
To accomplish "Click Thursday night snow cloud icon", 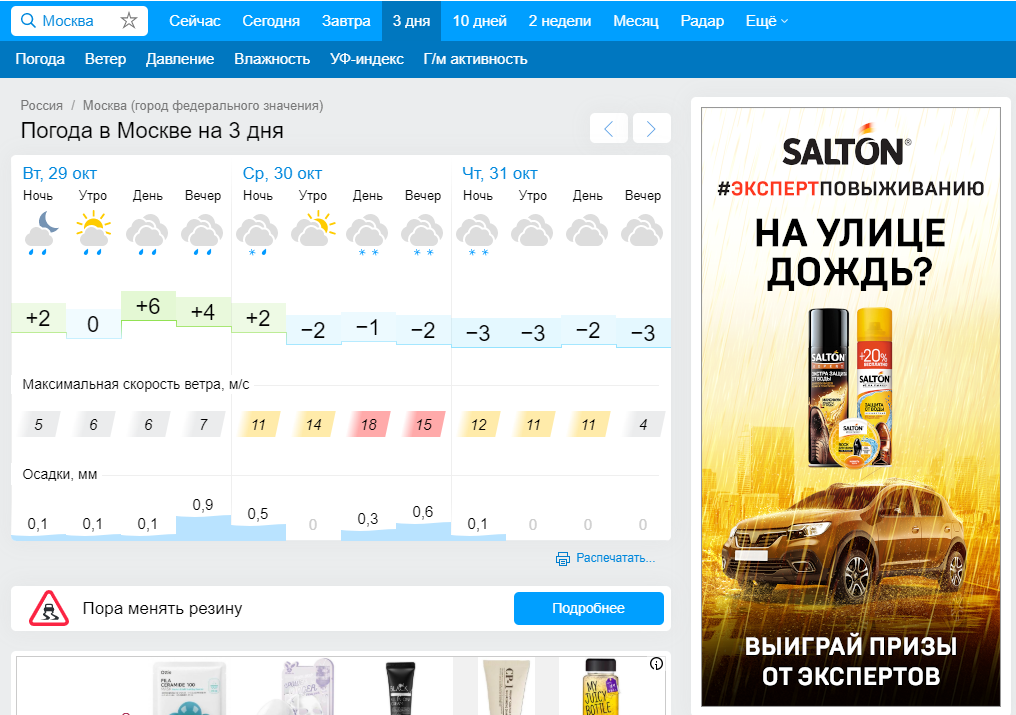I will [478, 235].
